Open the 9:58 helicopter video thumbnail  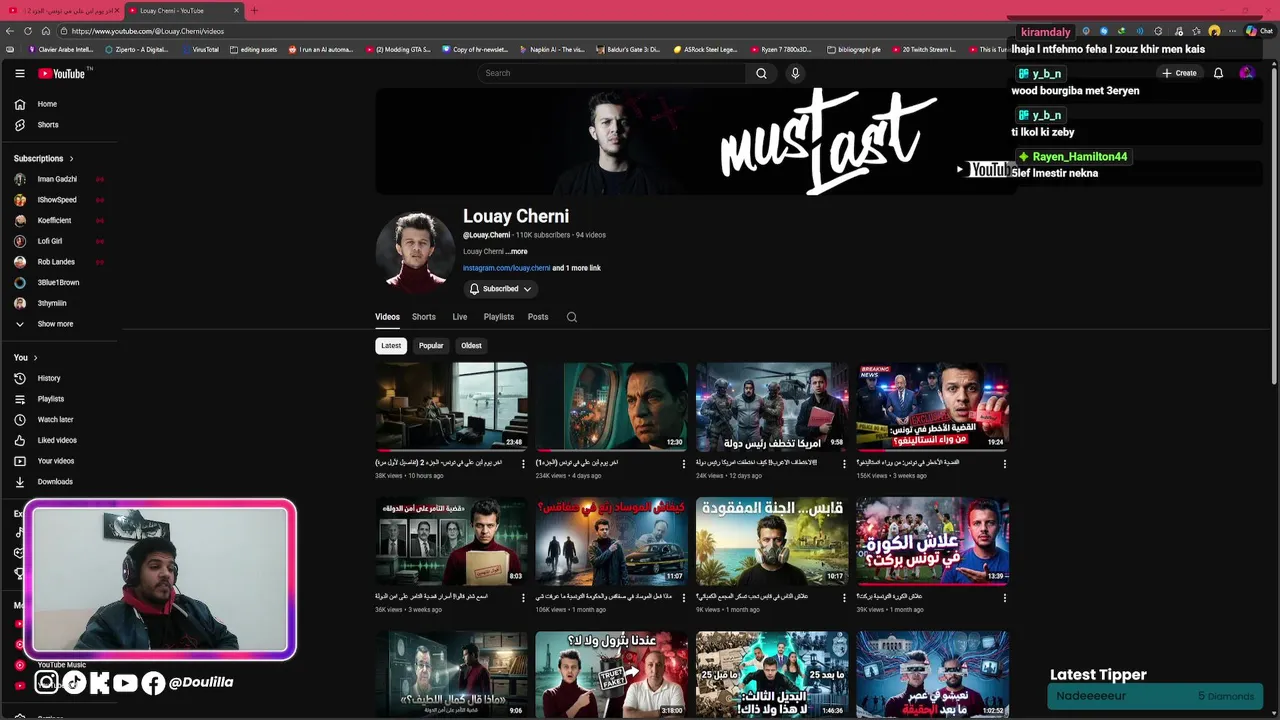[772, 406]
